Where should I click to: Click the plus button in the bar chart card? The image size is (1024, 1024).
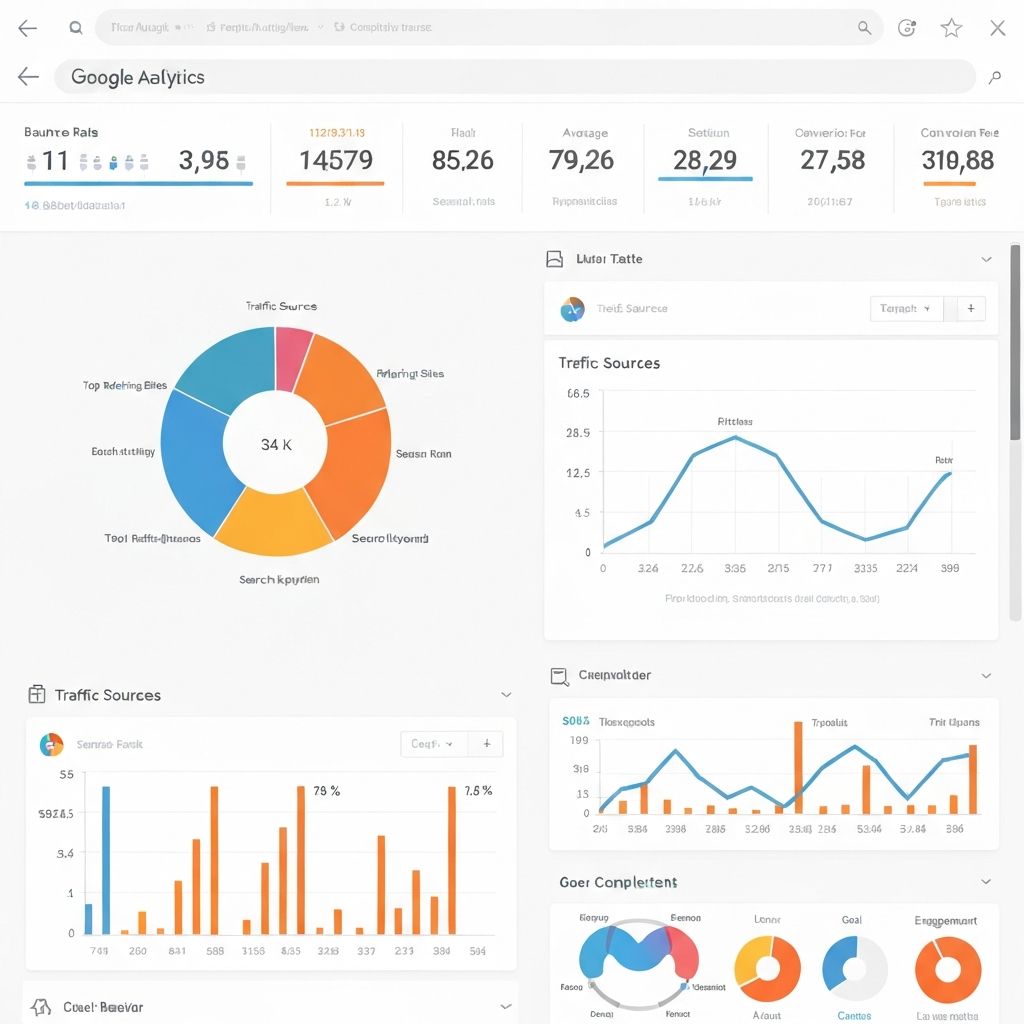click(486, 744)
